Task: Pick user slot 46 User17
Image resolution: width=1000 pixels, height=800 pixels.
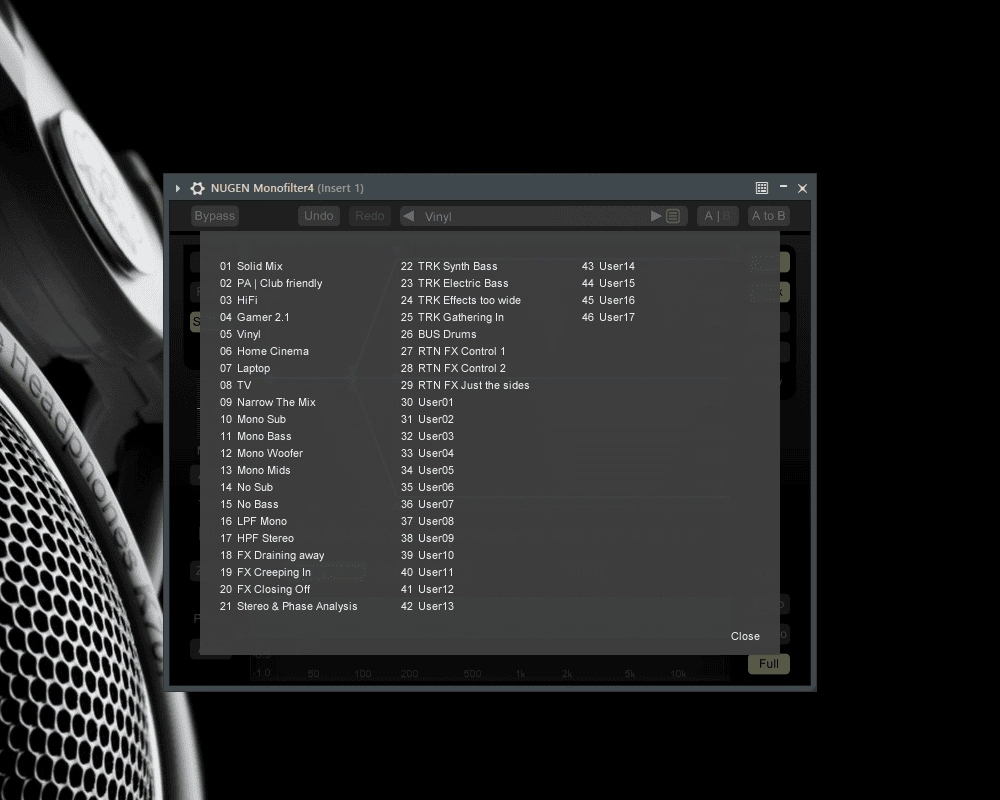Action: pos(608,317)
